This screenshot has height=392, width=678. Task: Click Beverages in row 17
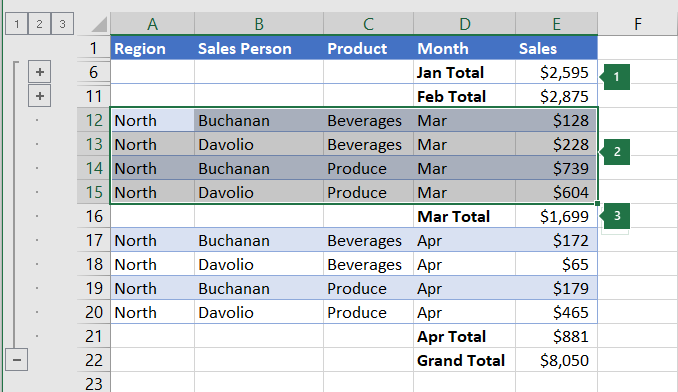tap(368, 240)
